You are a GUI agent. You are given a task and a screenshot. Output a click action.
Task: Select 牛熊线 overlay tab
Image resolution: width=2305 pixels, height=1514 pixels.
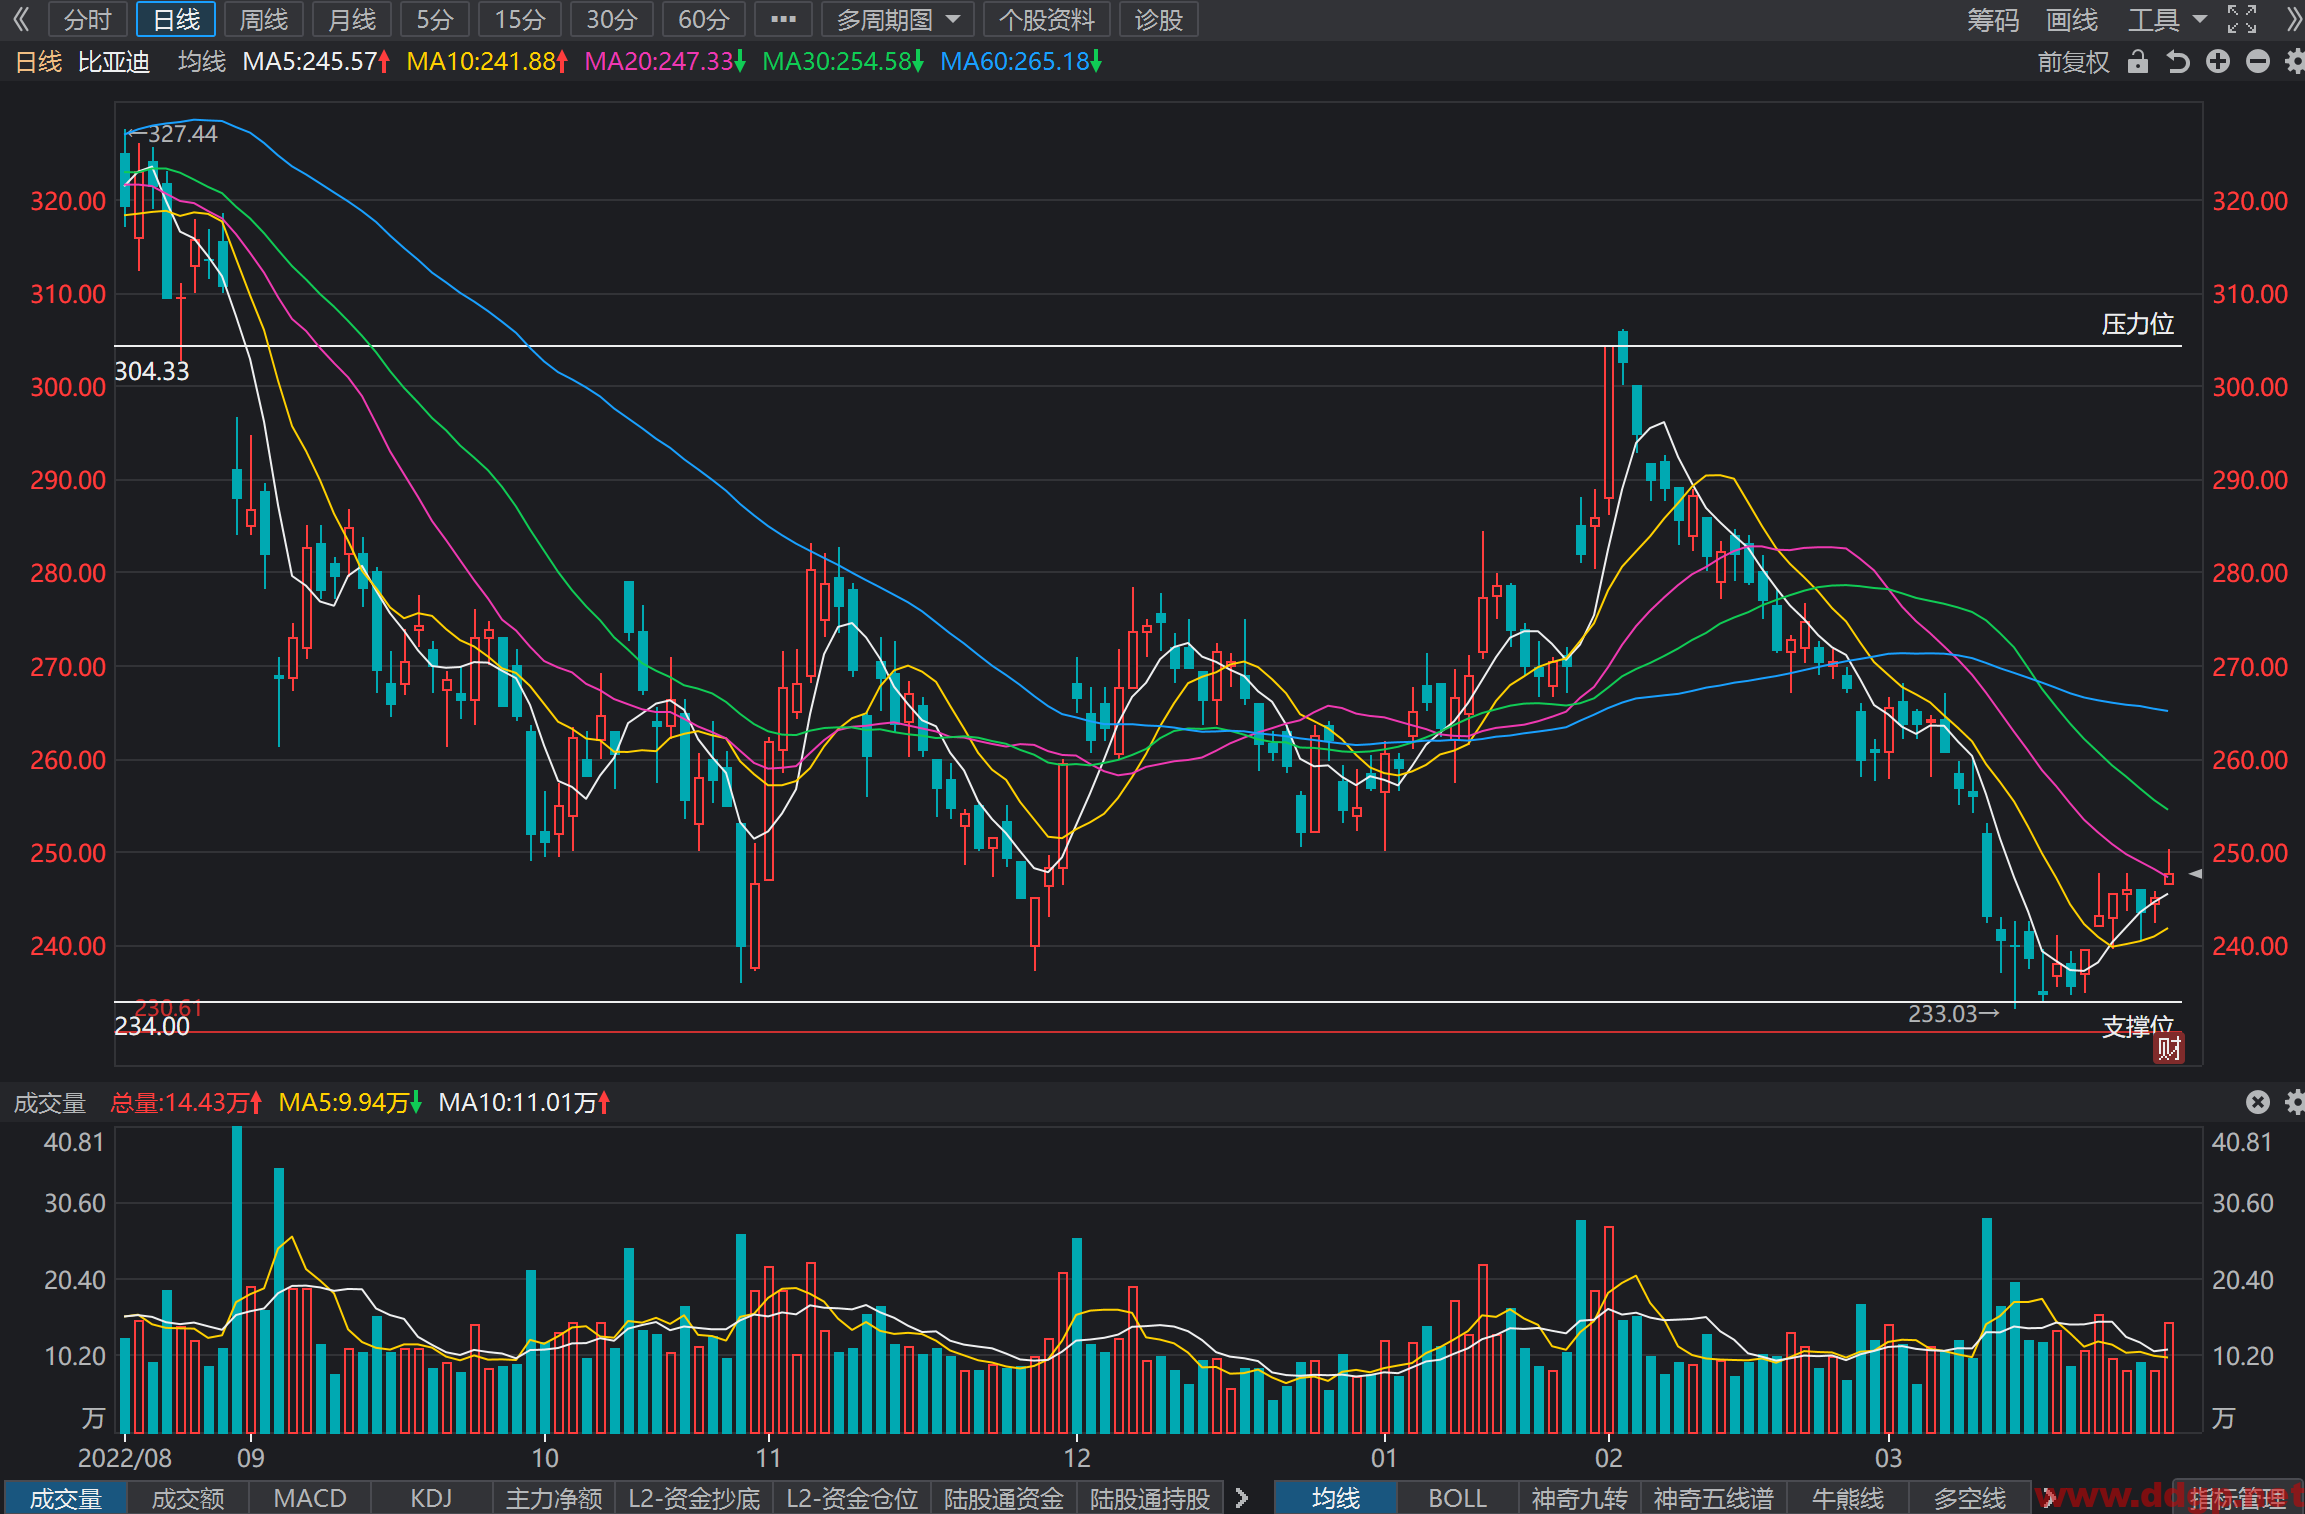click(x=1848, y=1498)
